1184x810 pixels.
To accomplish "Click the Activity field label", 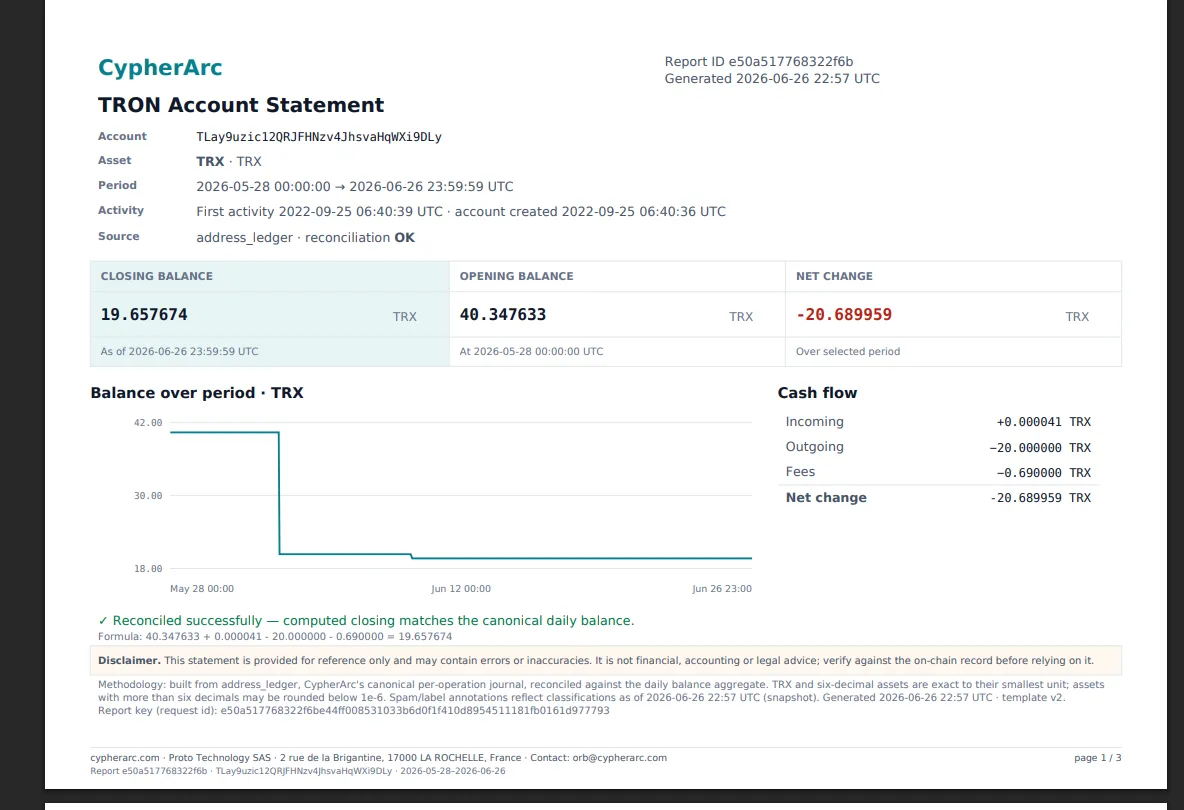I will [121, 211].
